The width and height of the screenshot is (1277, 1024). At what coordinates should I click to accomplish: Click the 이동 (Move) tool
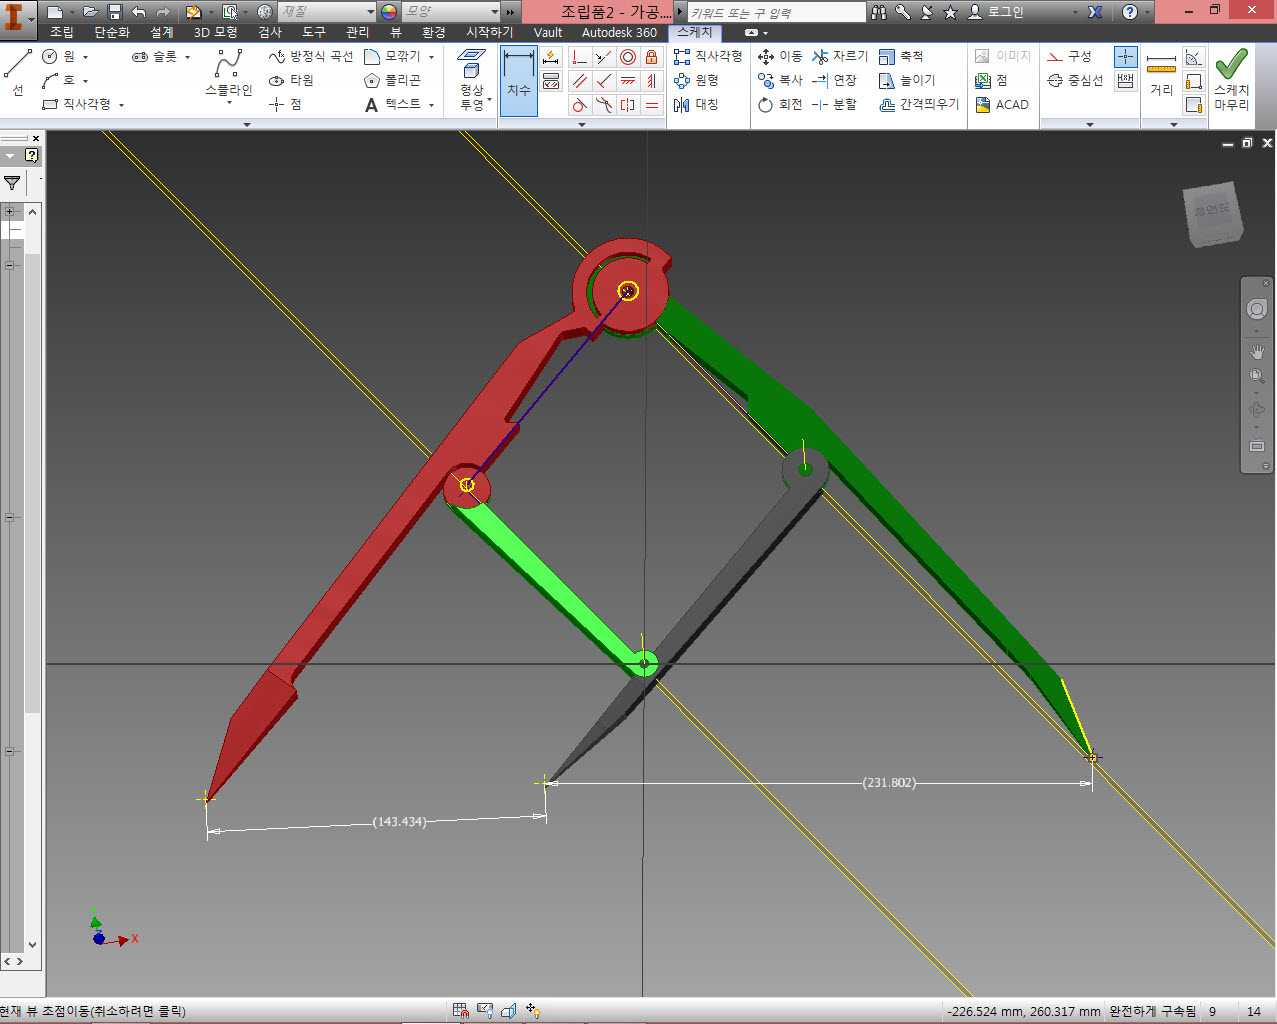click(780, 57)
